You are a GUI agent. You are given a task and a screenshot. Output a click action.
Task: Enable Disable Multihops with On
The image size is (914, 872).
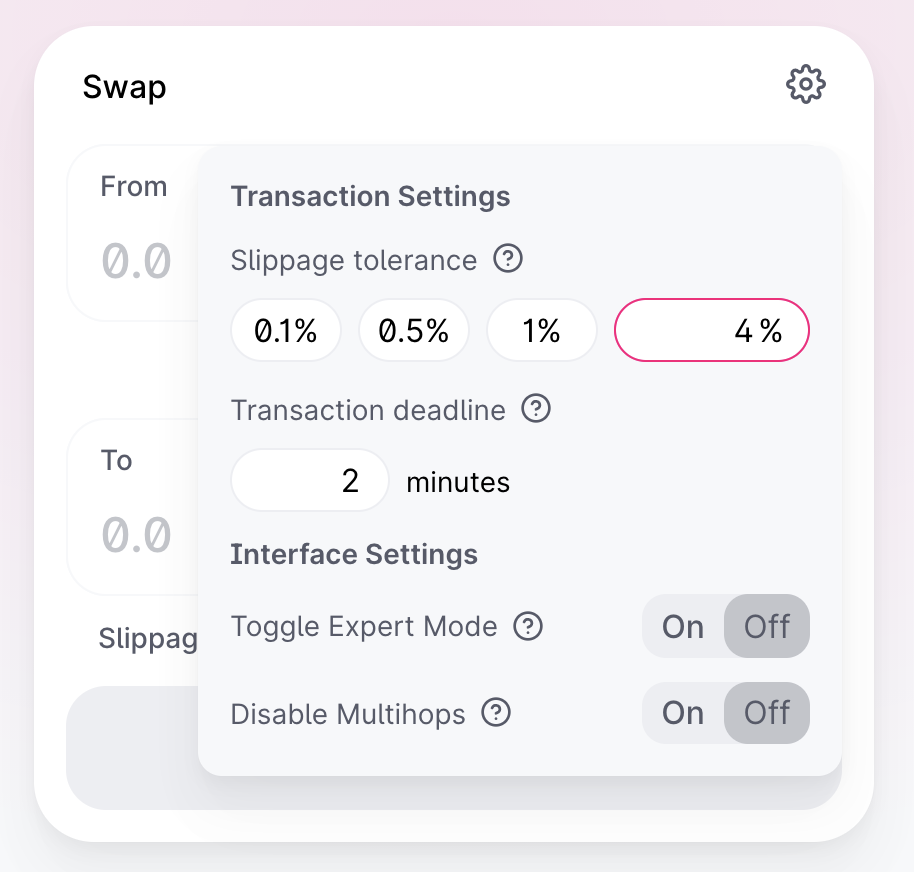click(x=683, y=713)
